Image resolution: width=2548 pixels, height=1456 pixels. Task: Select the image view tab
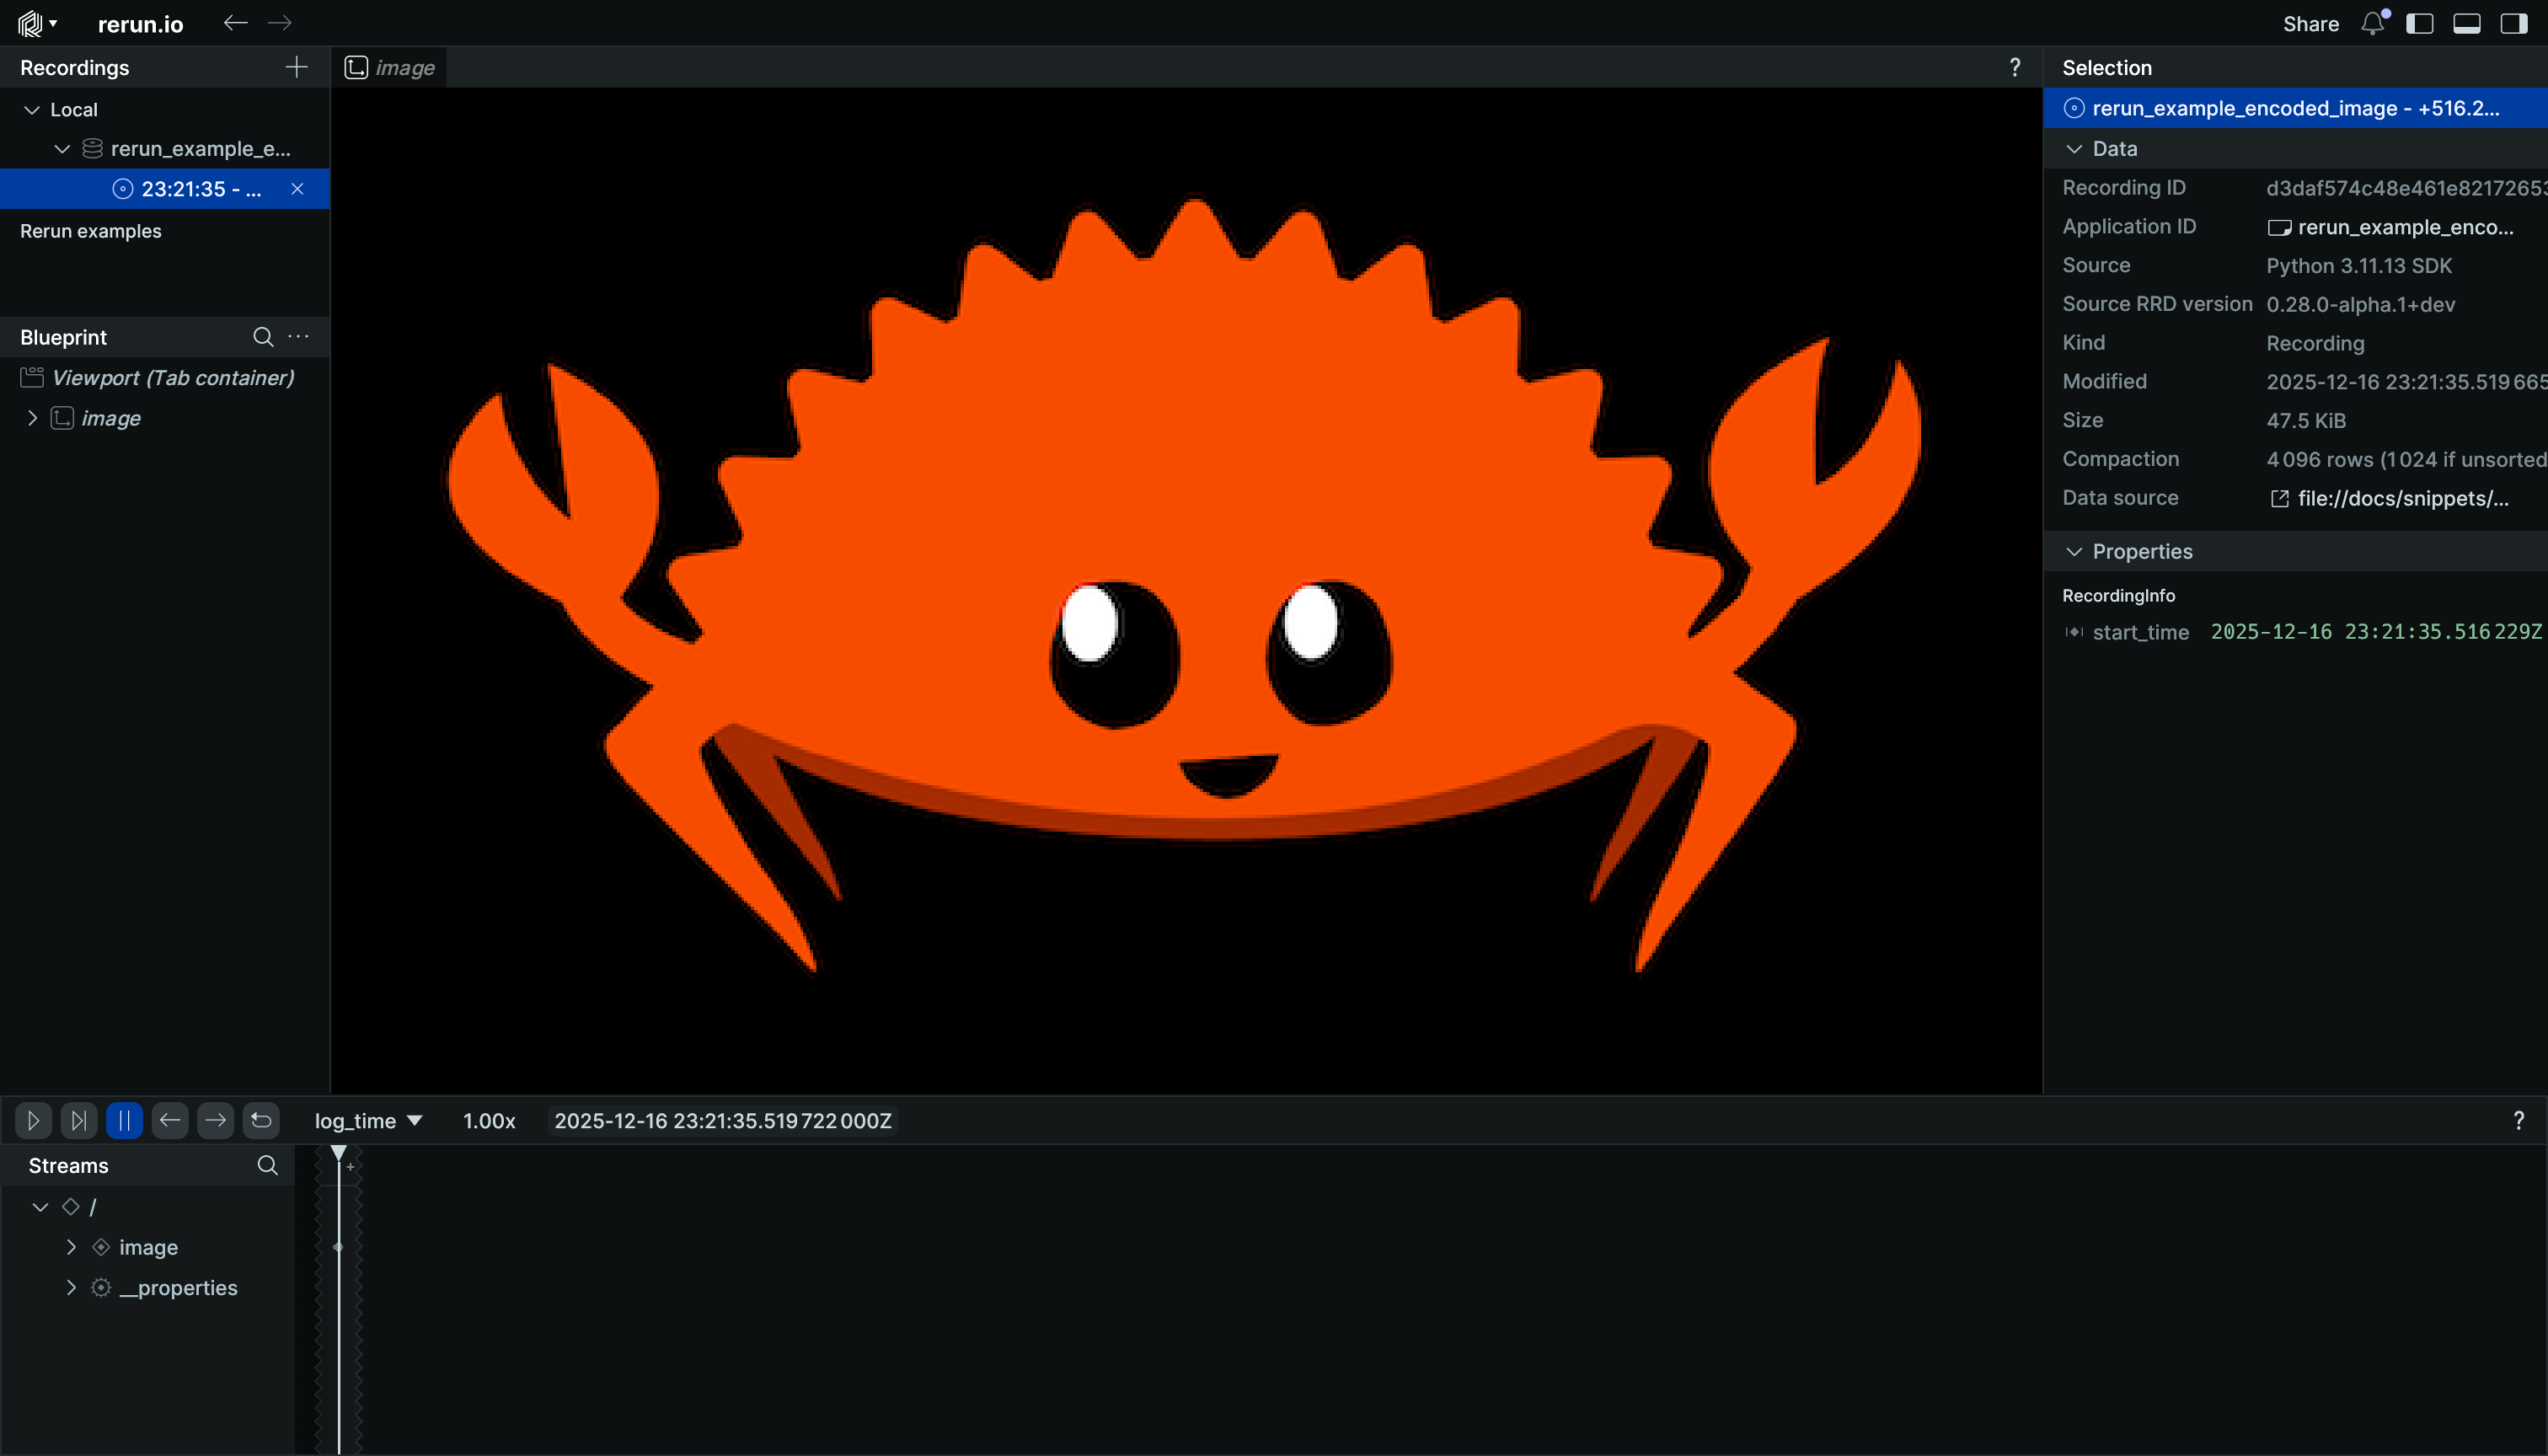(391, 67)
